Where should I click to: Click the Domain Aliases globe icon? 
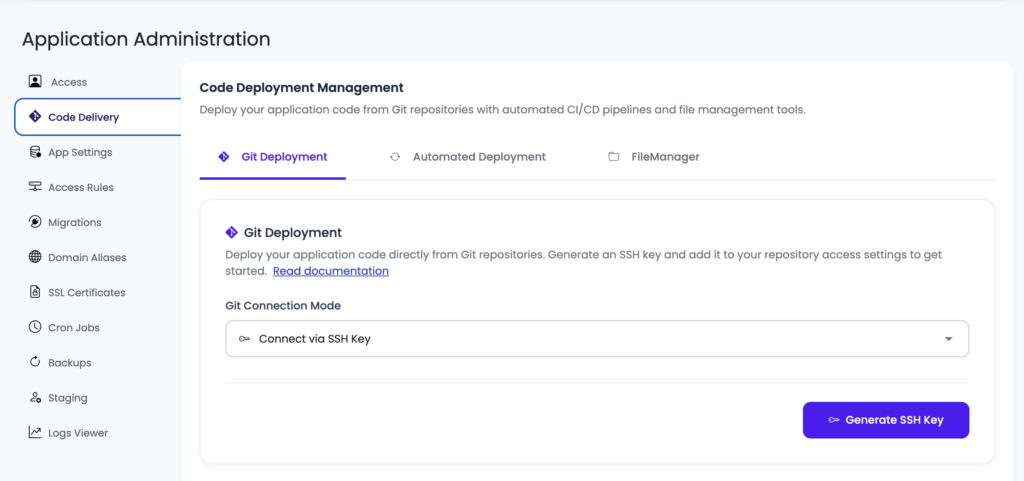click(35, 257)
